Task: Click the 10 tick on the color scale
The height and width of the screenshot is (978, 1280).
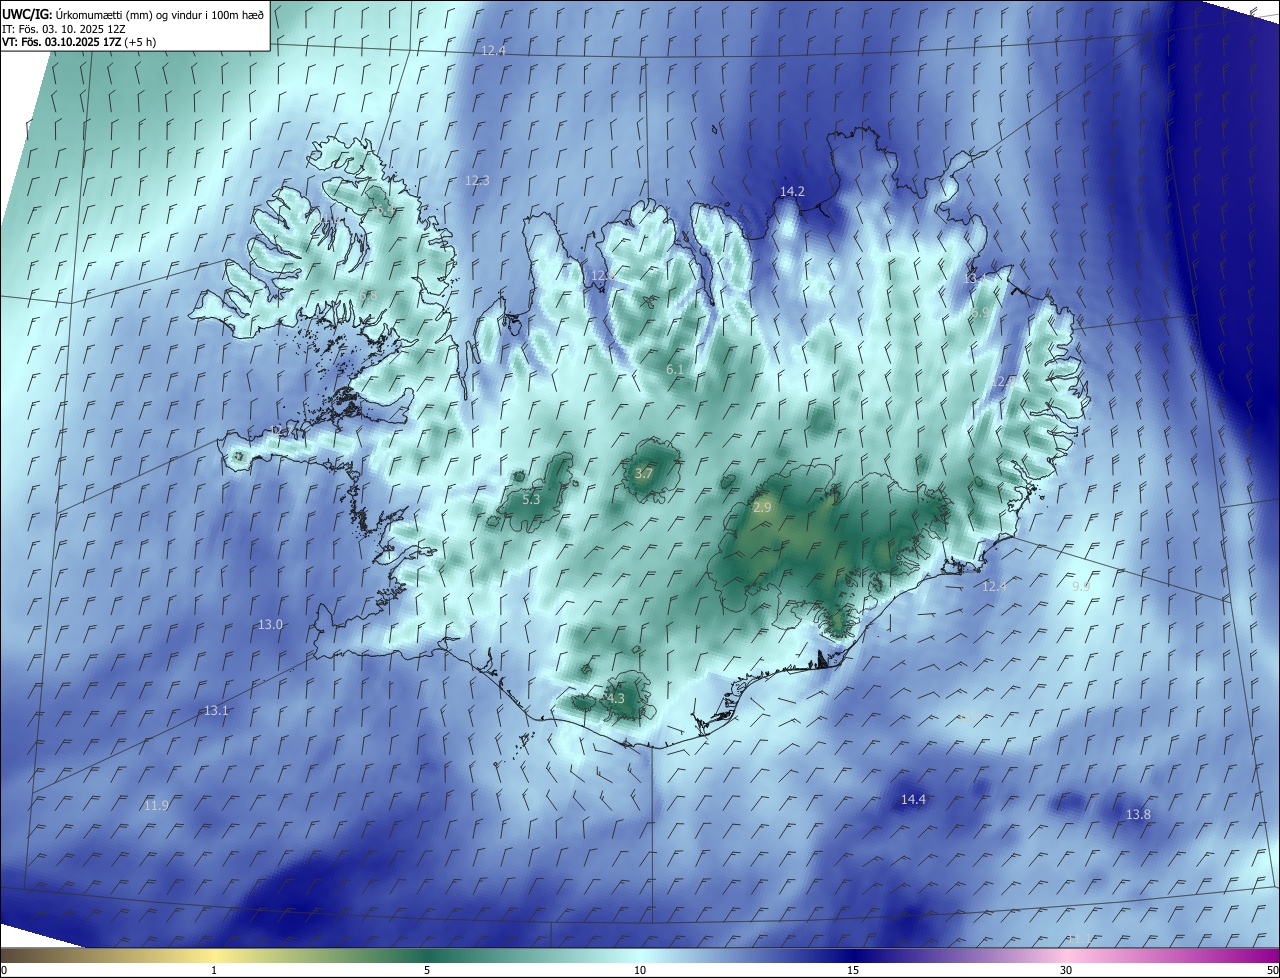Action: pos(640,970)
